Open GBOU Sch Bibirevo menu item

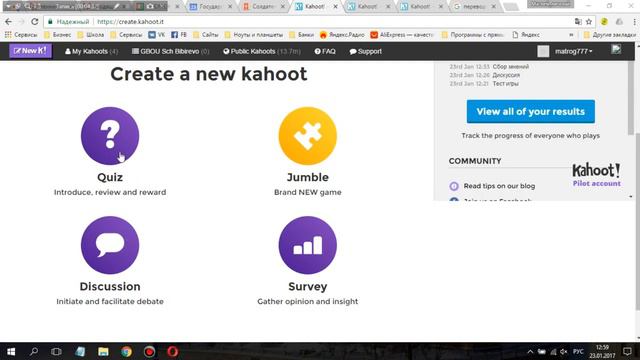(170, 51)
